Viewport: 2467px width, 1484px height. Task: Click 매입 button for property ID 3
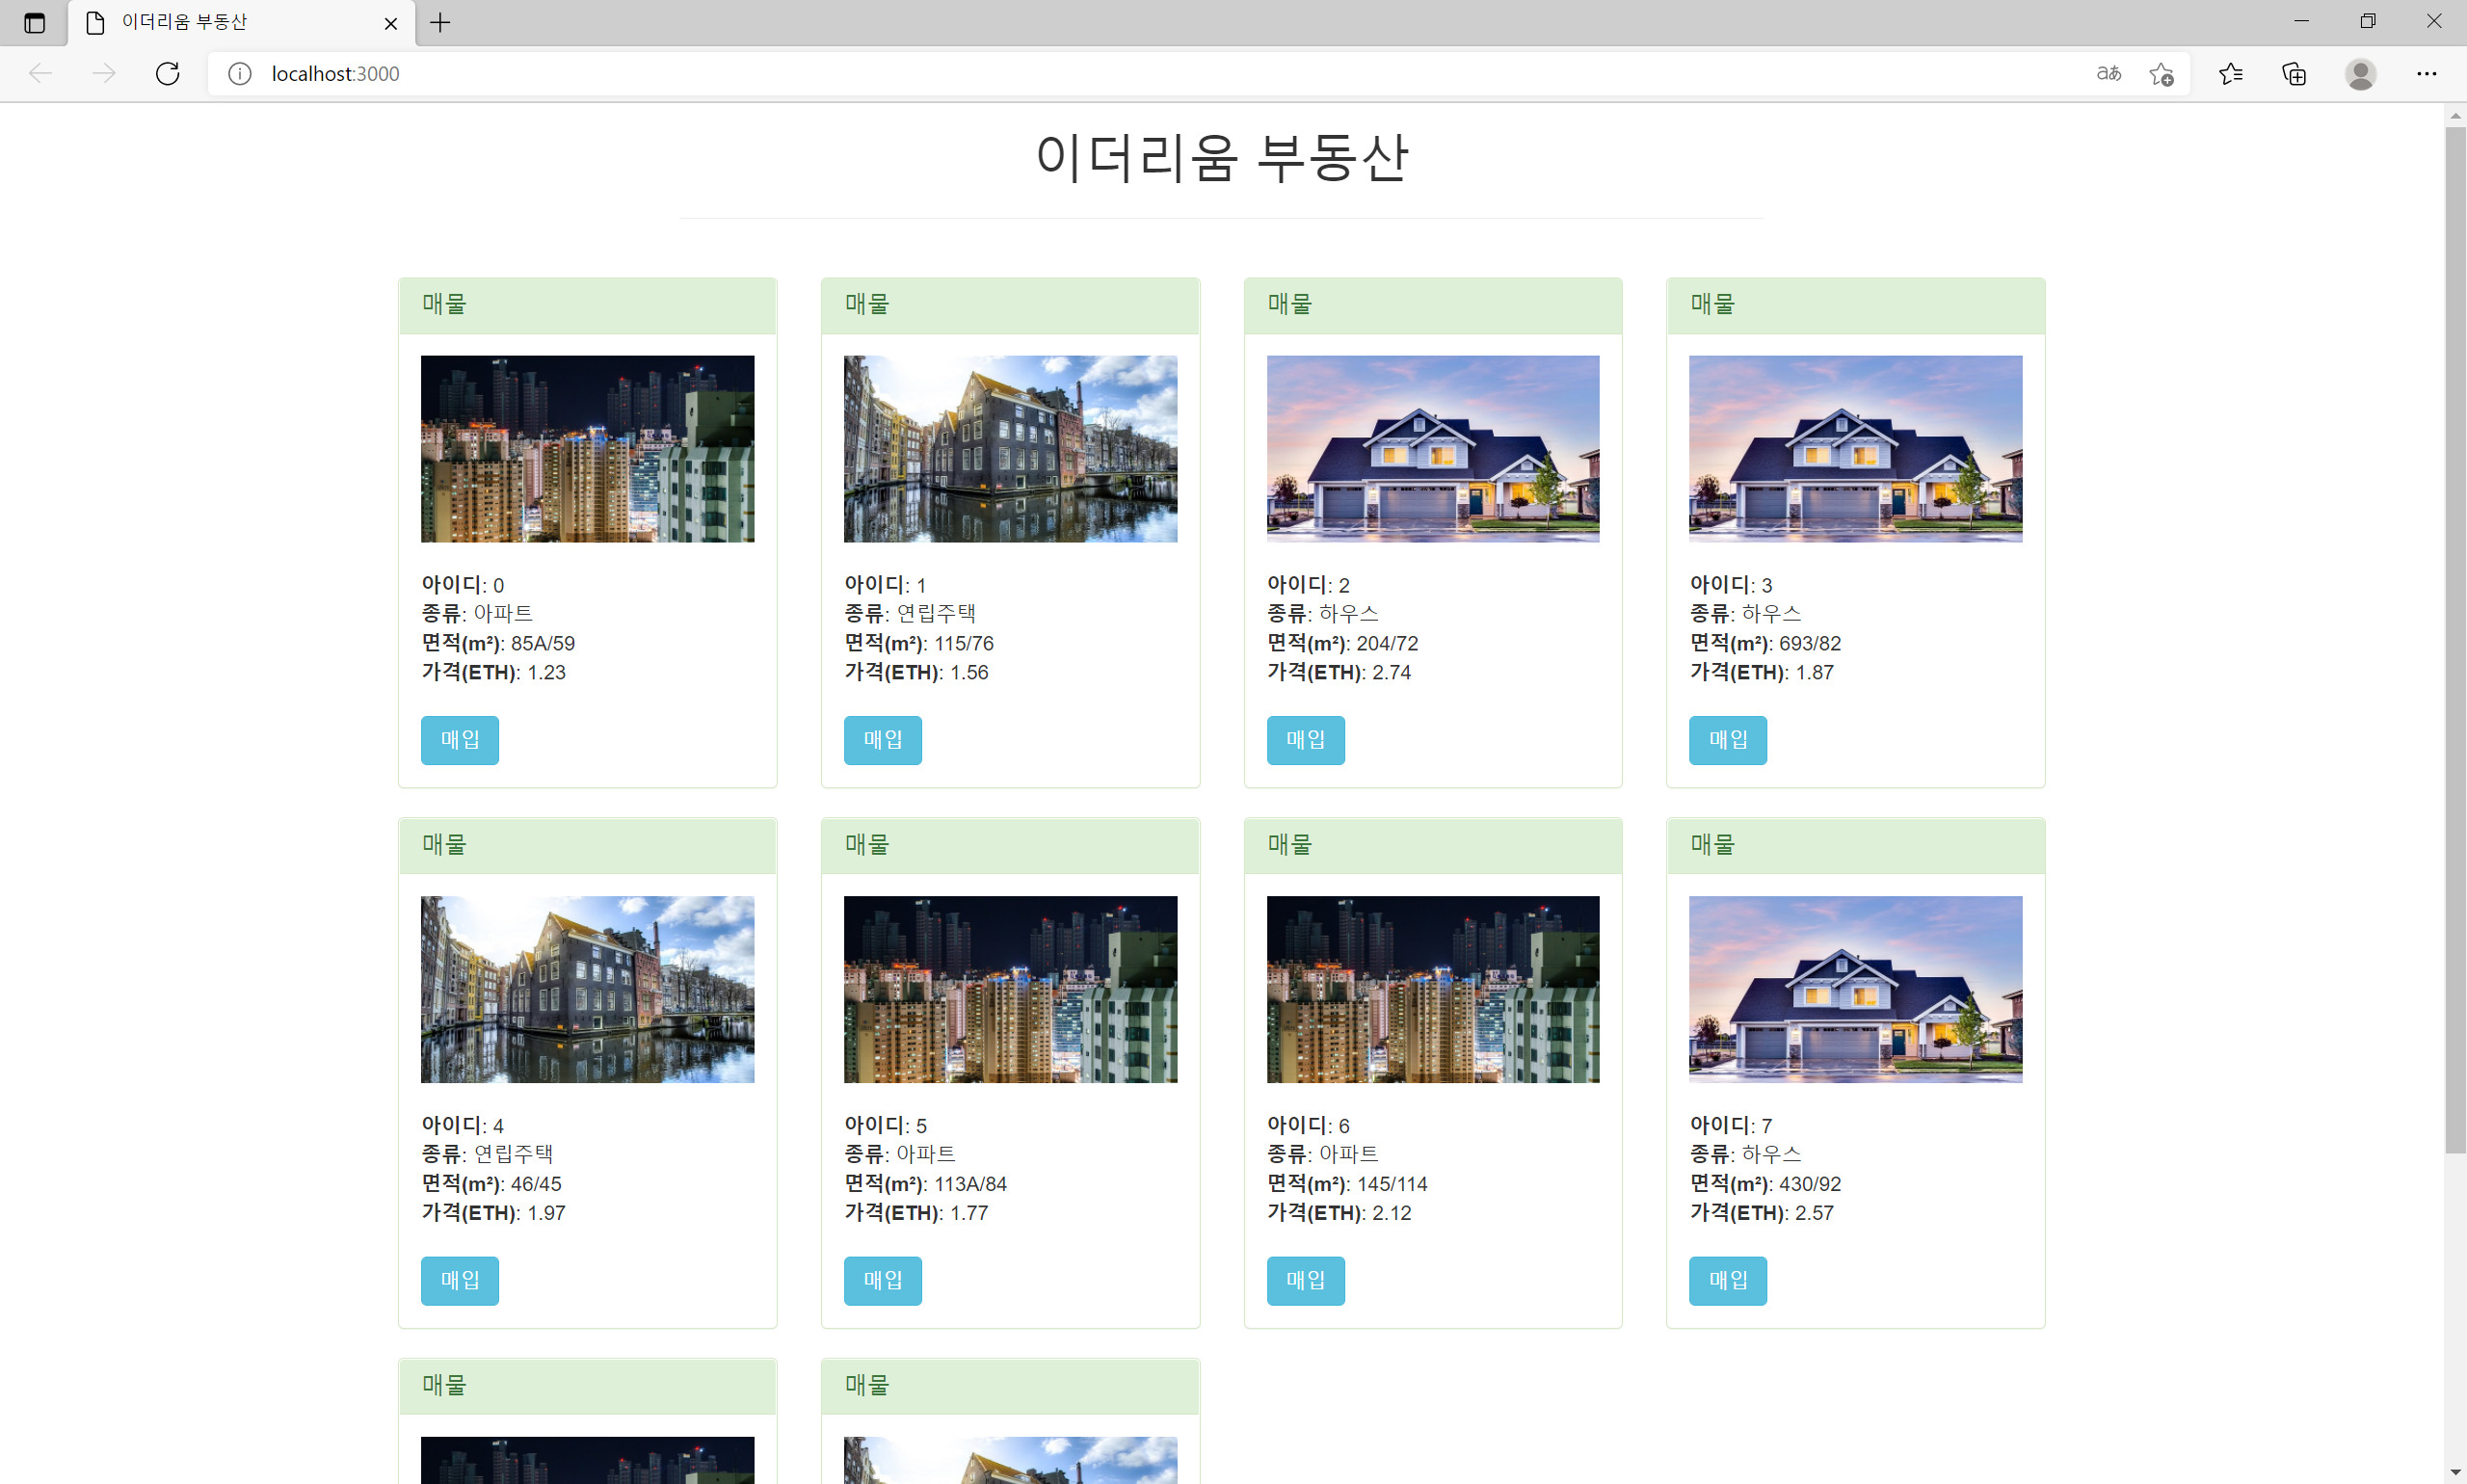1727,740
